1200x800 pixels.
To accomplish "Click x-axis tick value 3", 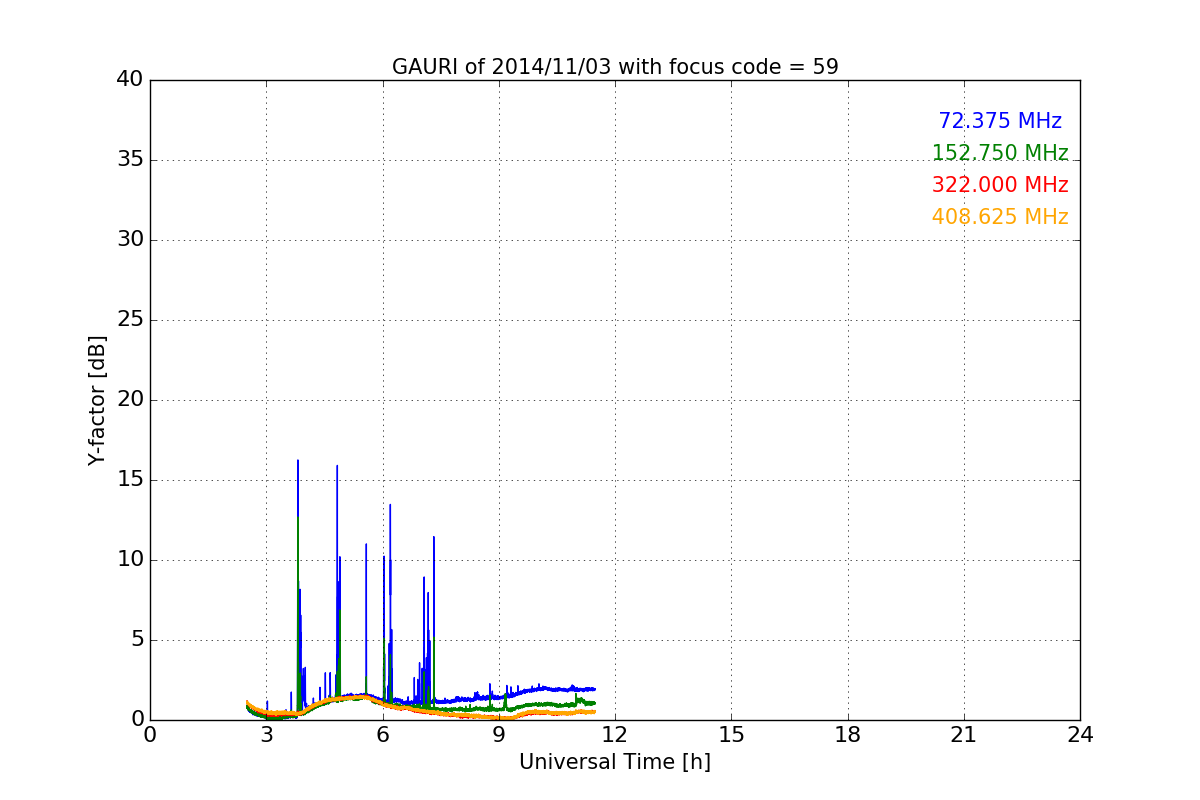I will tap(266, 735).
